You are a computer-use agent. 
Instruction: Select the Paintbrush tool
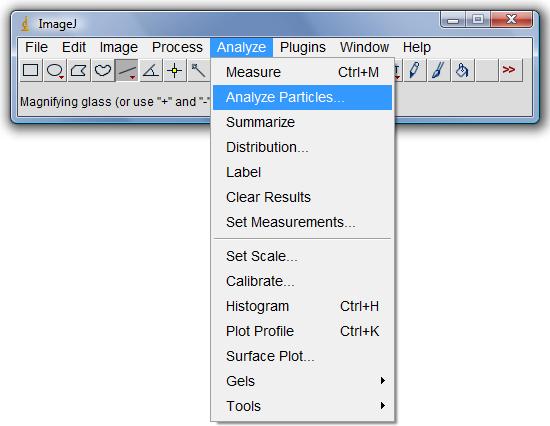pos(439,71)
